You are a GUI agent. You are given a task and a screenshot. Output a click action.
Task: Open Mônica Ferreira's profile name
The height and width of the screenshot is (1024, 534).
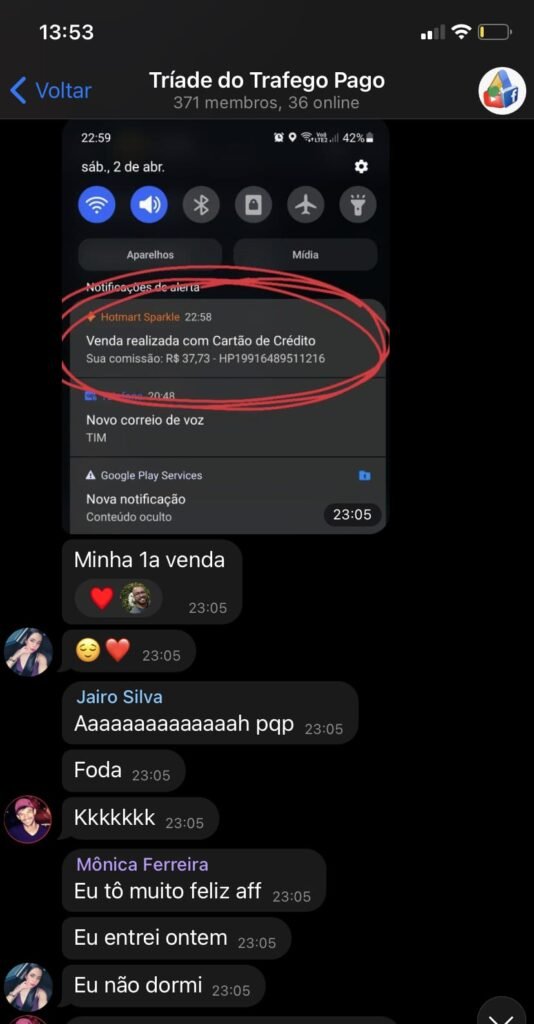[x=142, y=865]
